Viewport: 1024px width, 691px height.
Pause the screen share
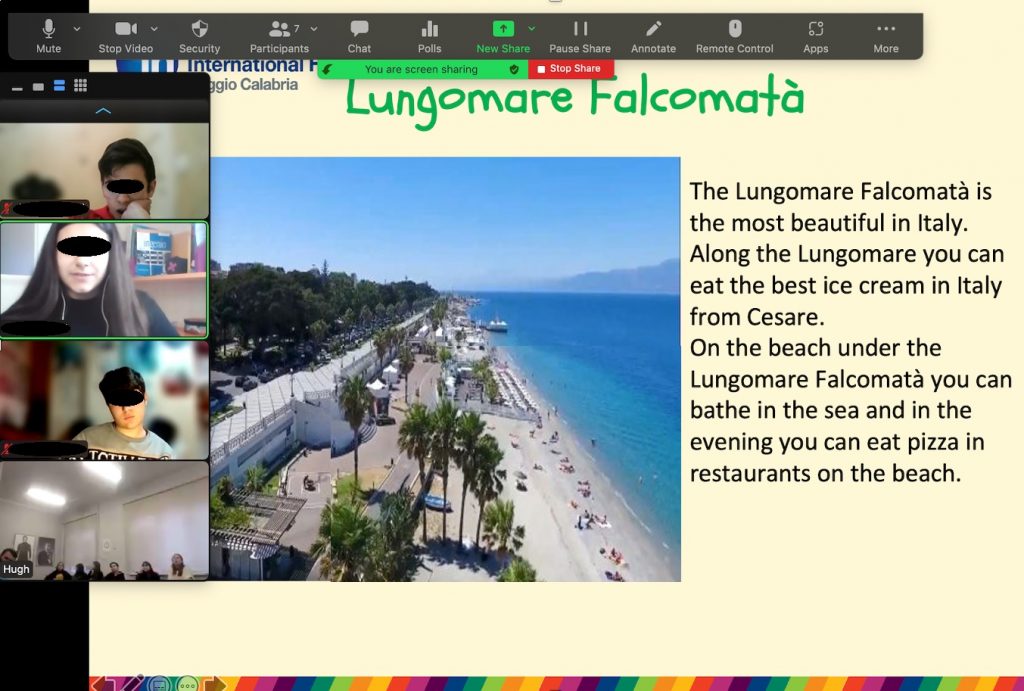[580, 36]
